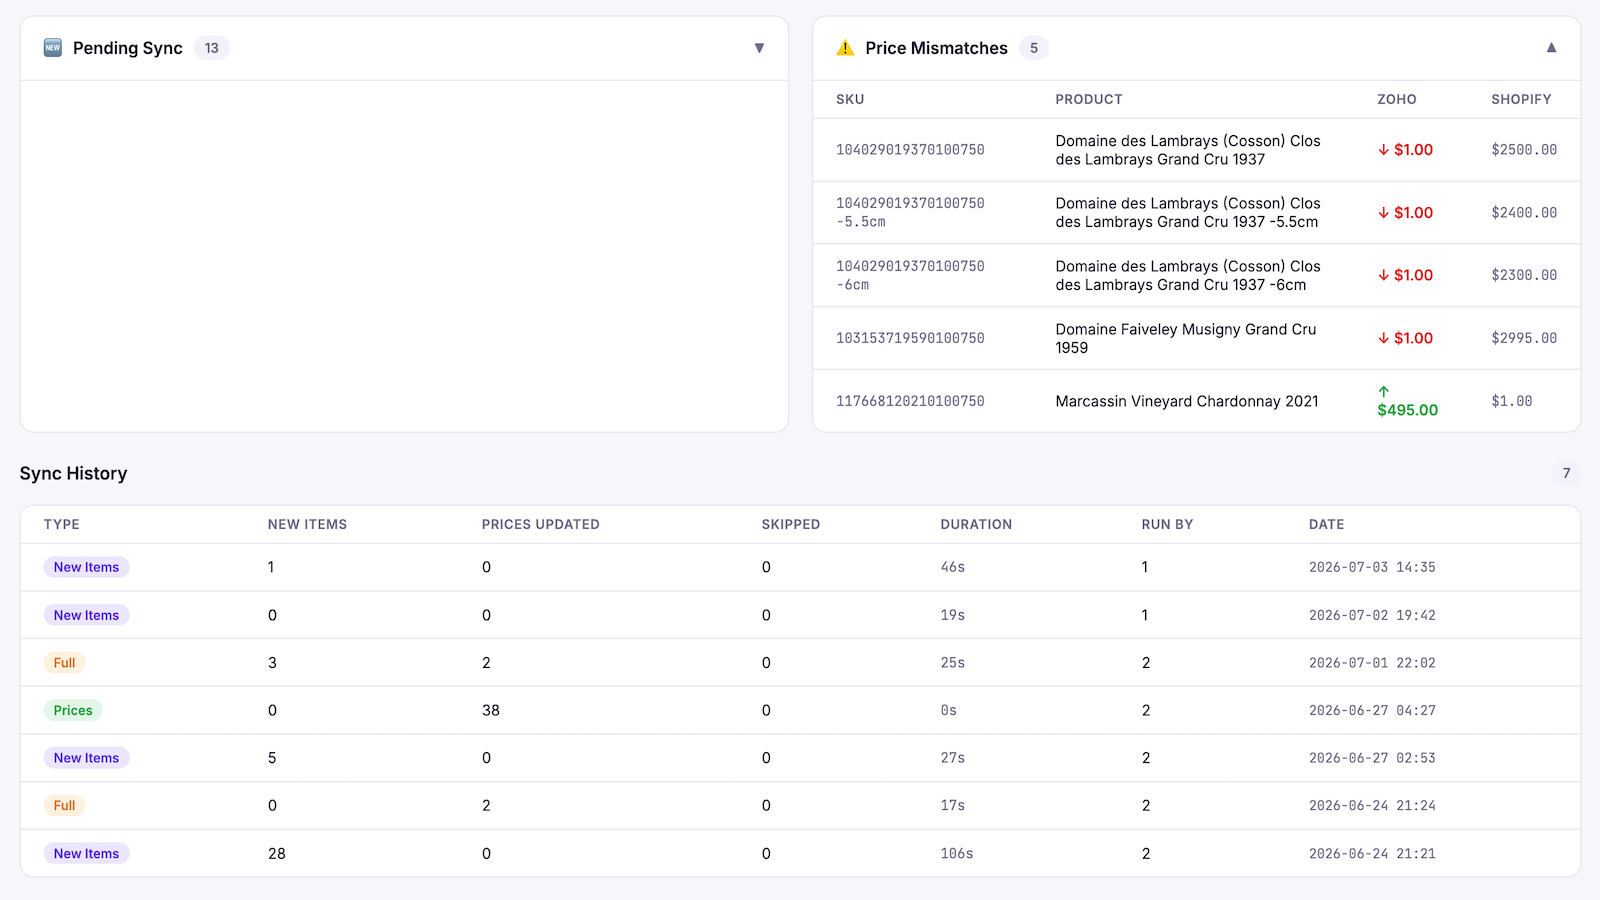The image size is (1600, 900).
Task: Click the green up arrow on Marcassin row
Action: coord(1384,392)
